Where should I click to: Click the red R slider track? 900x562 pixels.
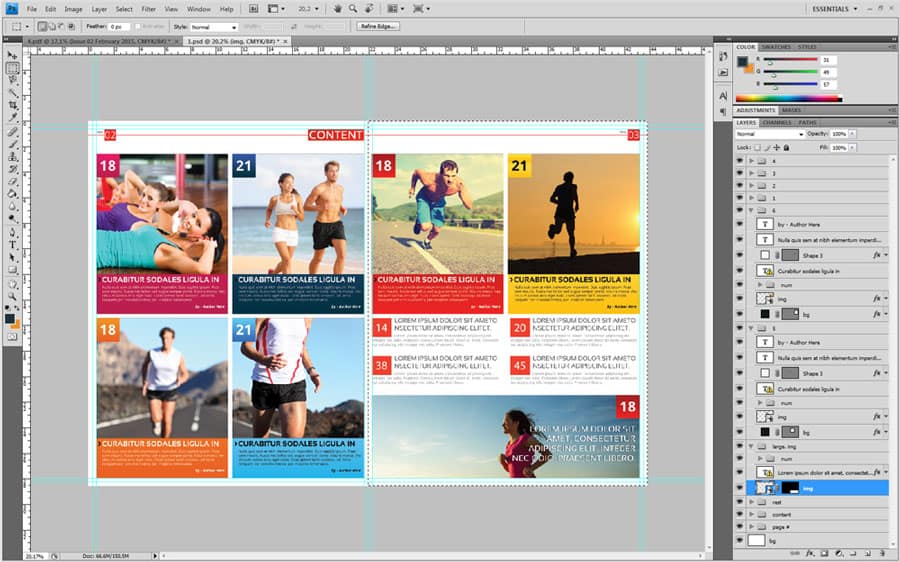(792, 59)
